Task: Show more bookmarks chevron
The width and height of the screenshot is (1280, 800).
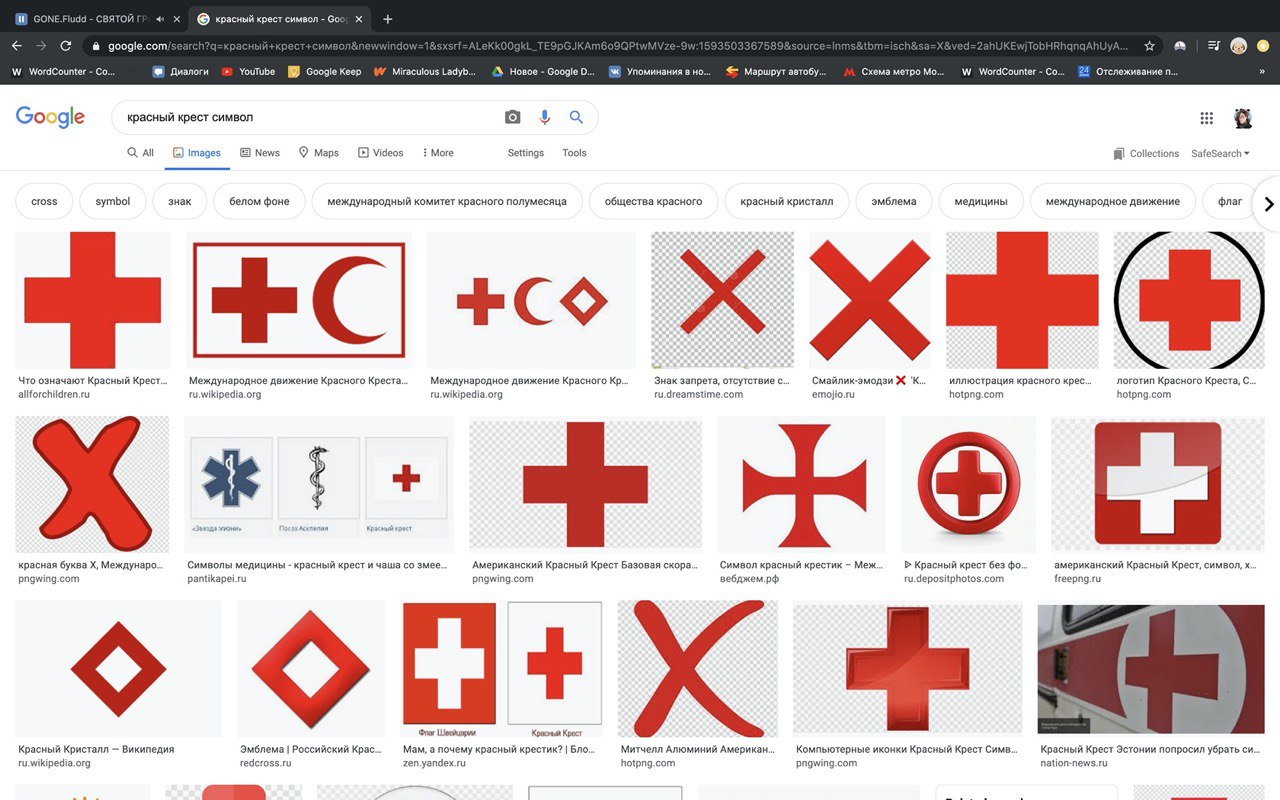Action: (x=1262, y=72)
